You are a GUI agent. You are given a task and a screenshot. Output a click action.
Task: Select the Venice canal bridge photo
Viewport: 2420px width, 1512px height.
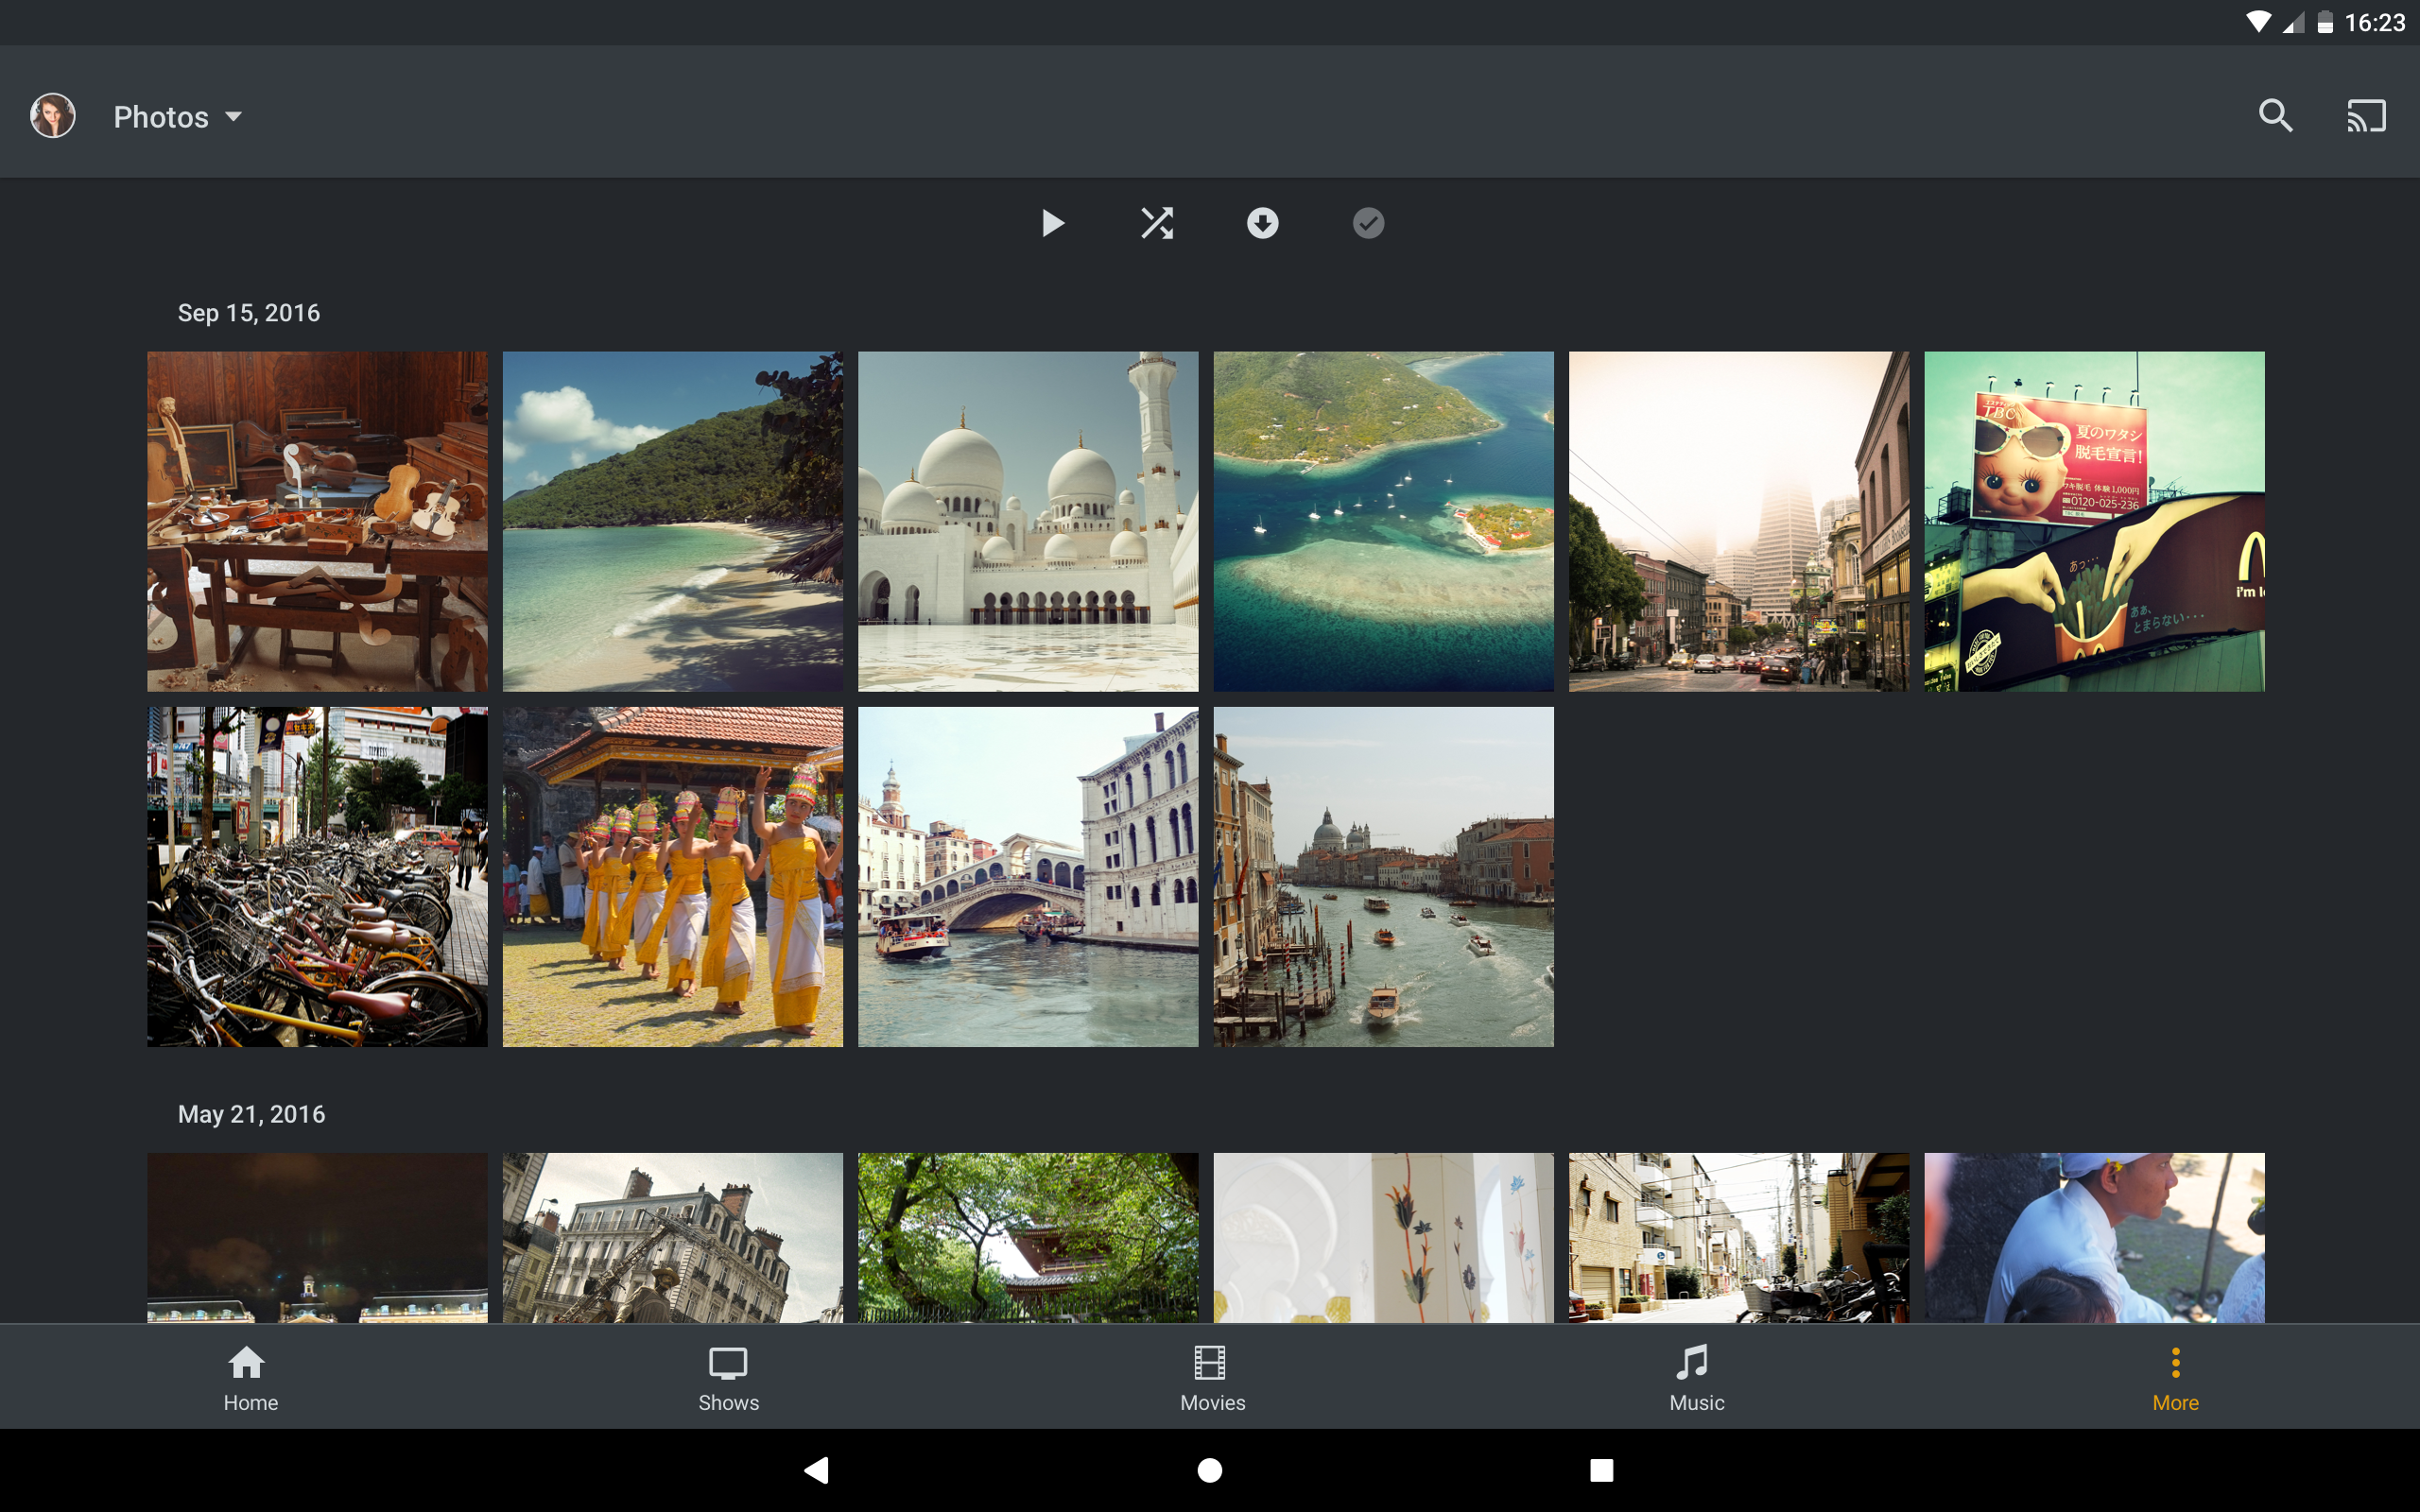click(1028, 877)
